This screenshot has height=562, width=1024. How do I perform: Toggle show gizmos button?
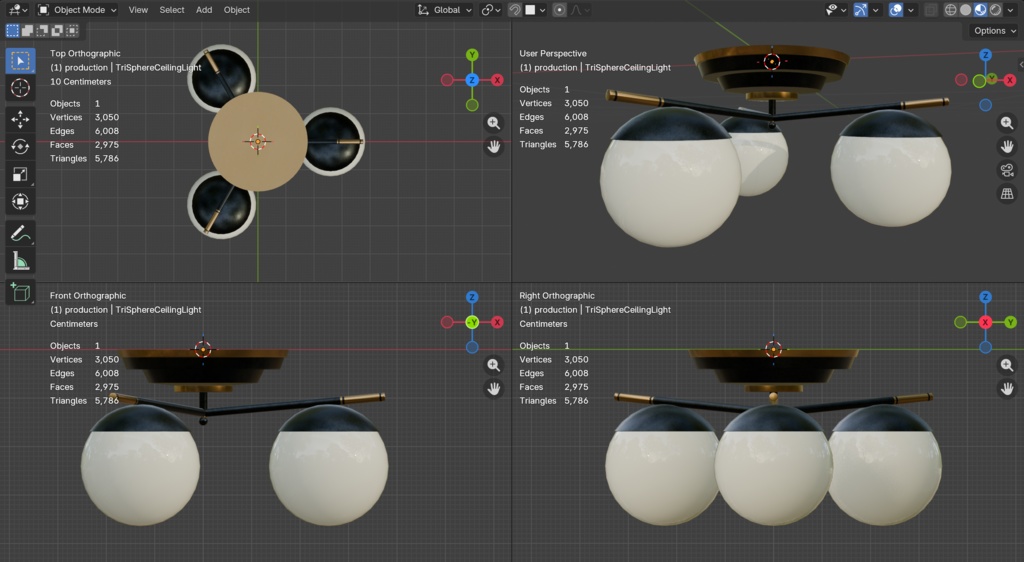tap(861, 10)
